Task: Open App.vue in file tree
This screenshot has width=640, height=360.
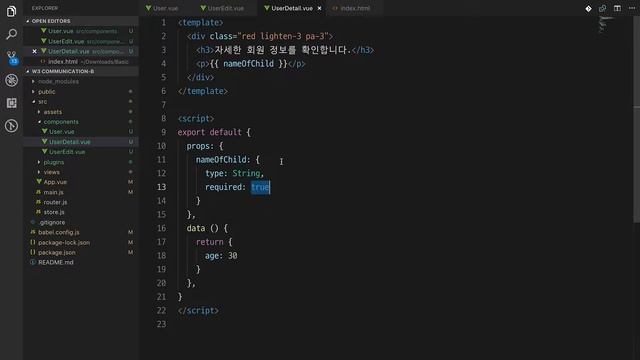Action: pyautogui.click(x=81, y=182)
